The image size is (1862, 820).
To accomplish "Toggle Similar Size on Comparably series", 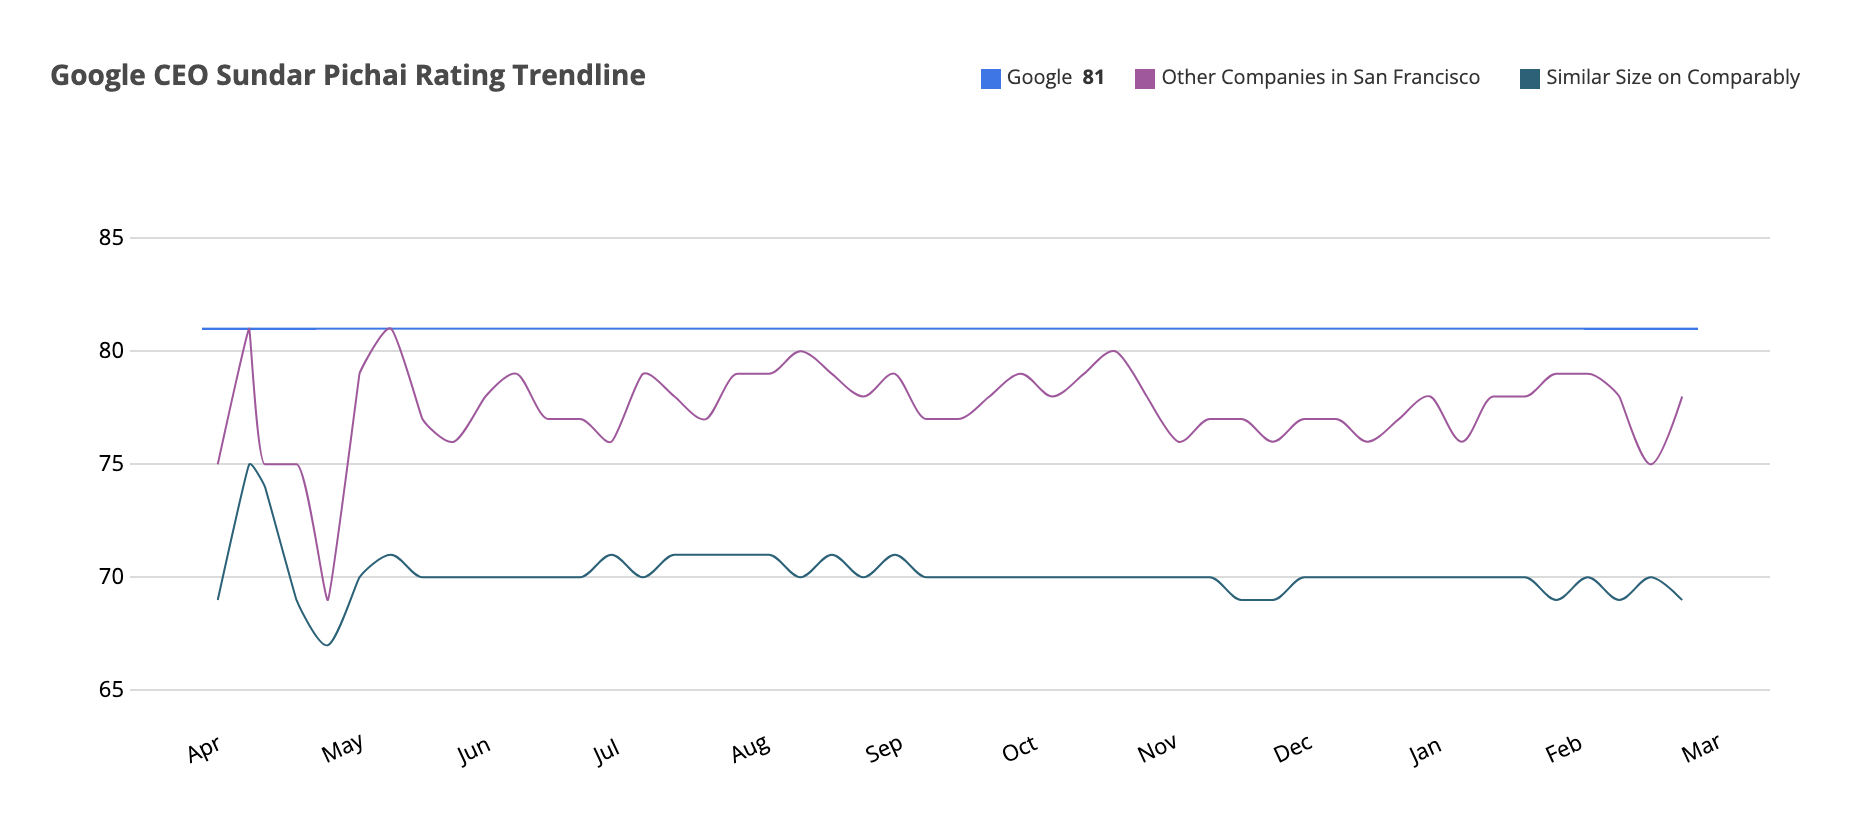I will click(1672, 78).
